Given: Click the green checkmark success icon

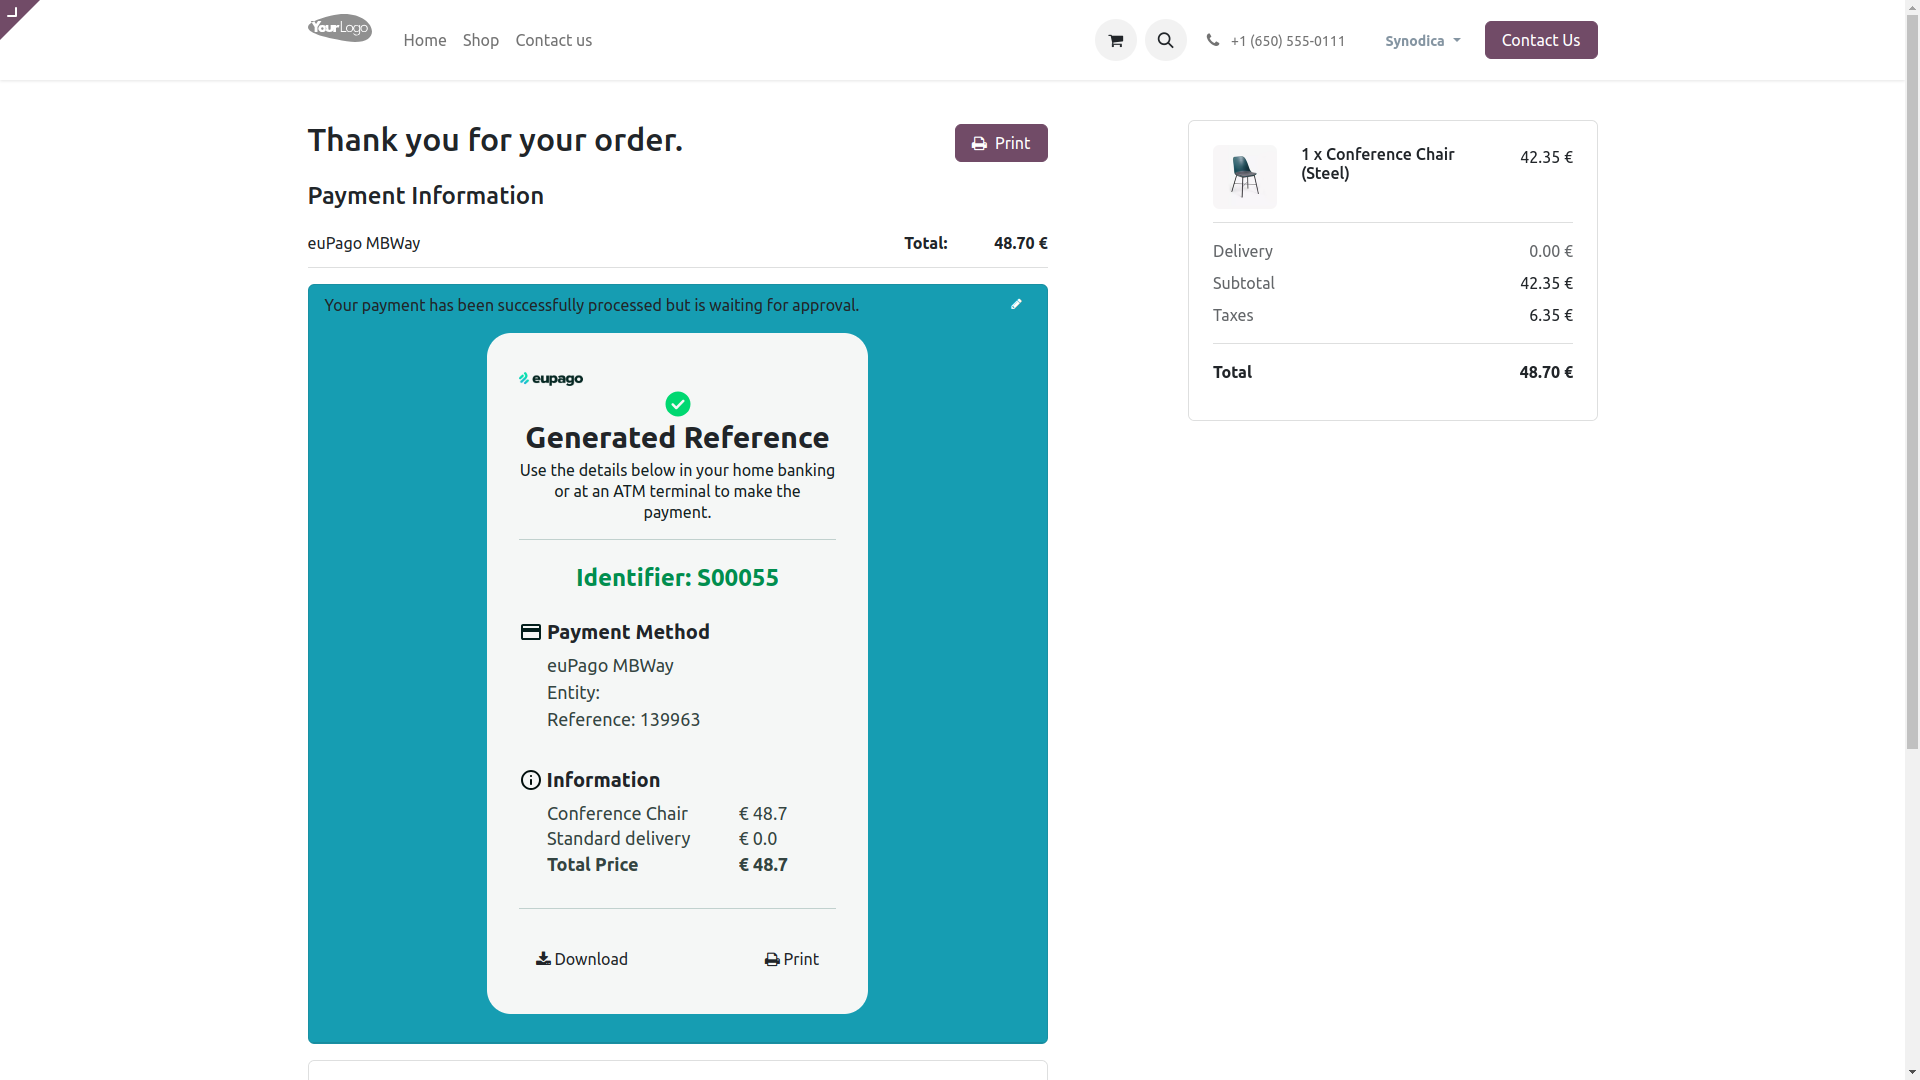Looking at the screenshot, I should 677,404.
